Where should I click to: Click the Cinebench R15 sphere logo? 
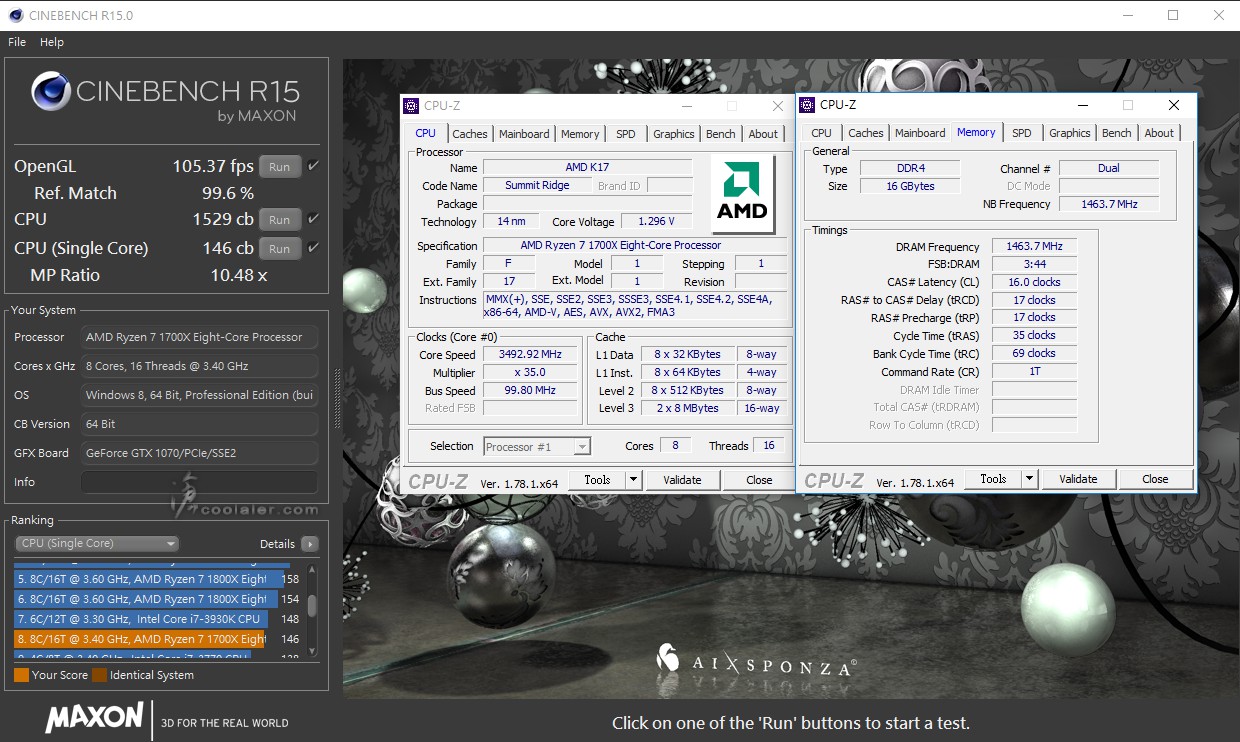point(51,92)
